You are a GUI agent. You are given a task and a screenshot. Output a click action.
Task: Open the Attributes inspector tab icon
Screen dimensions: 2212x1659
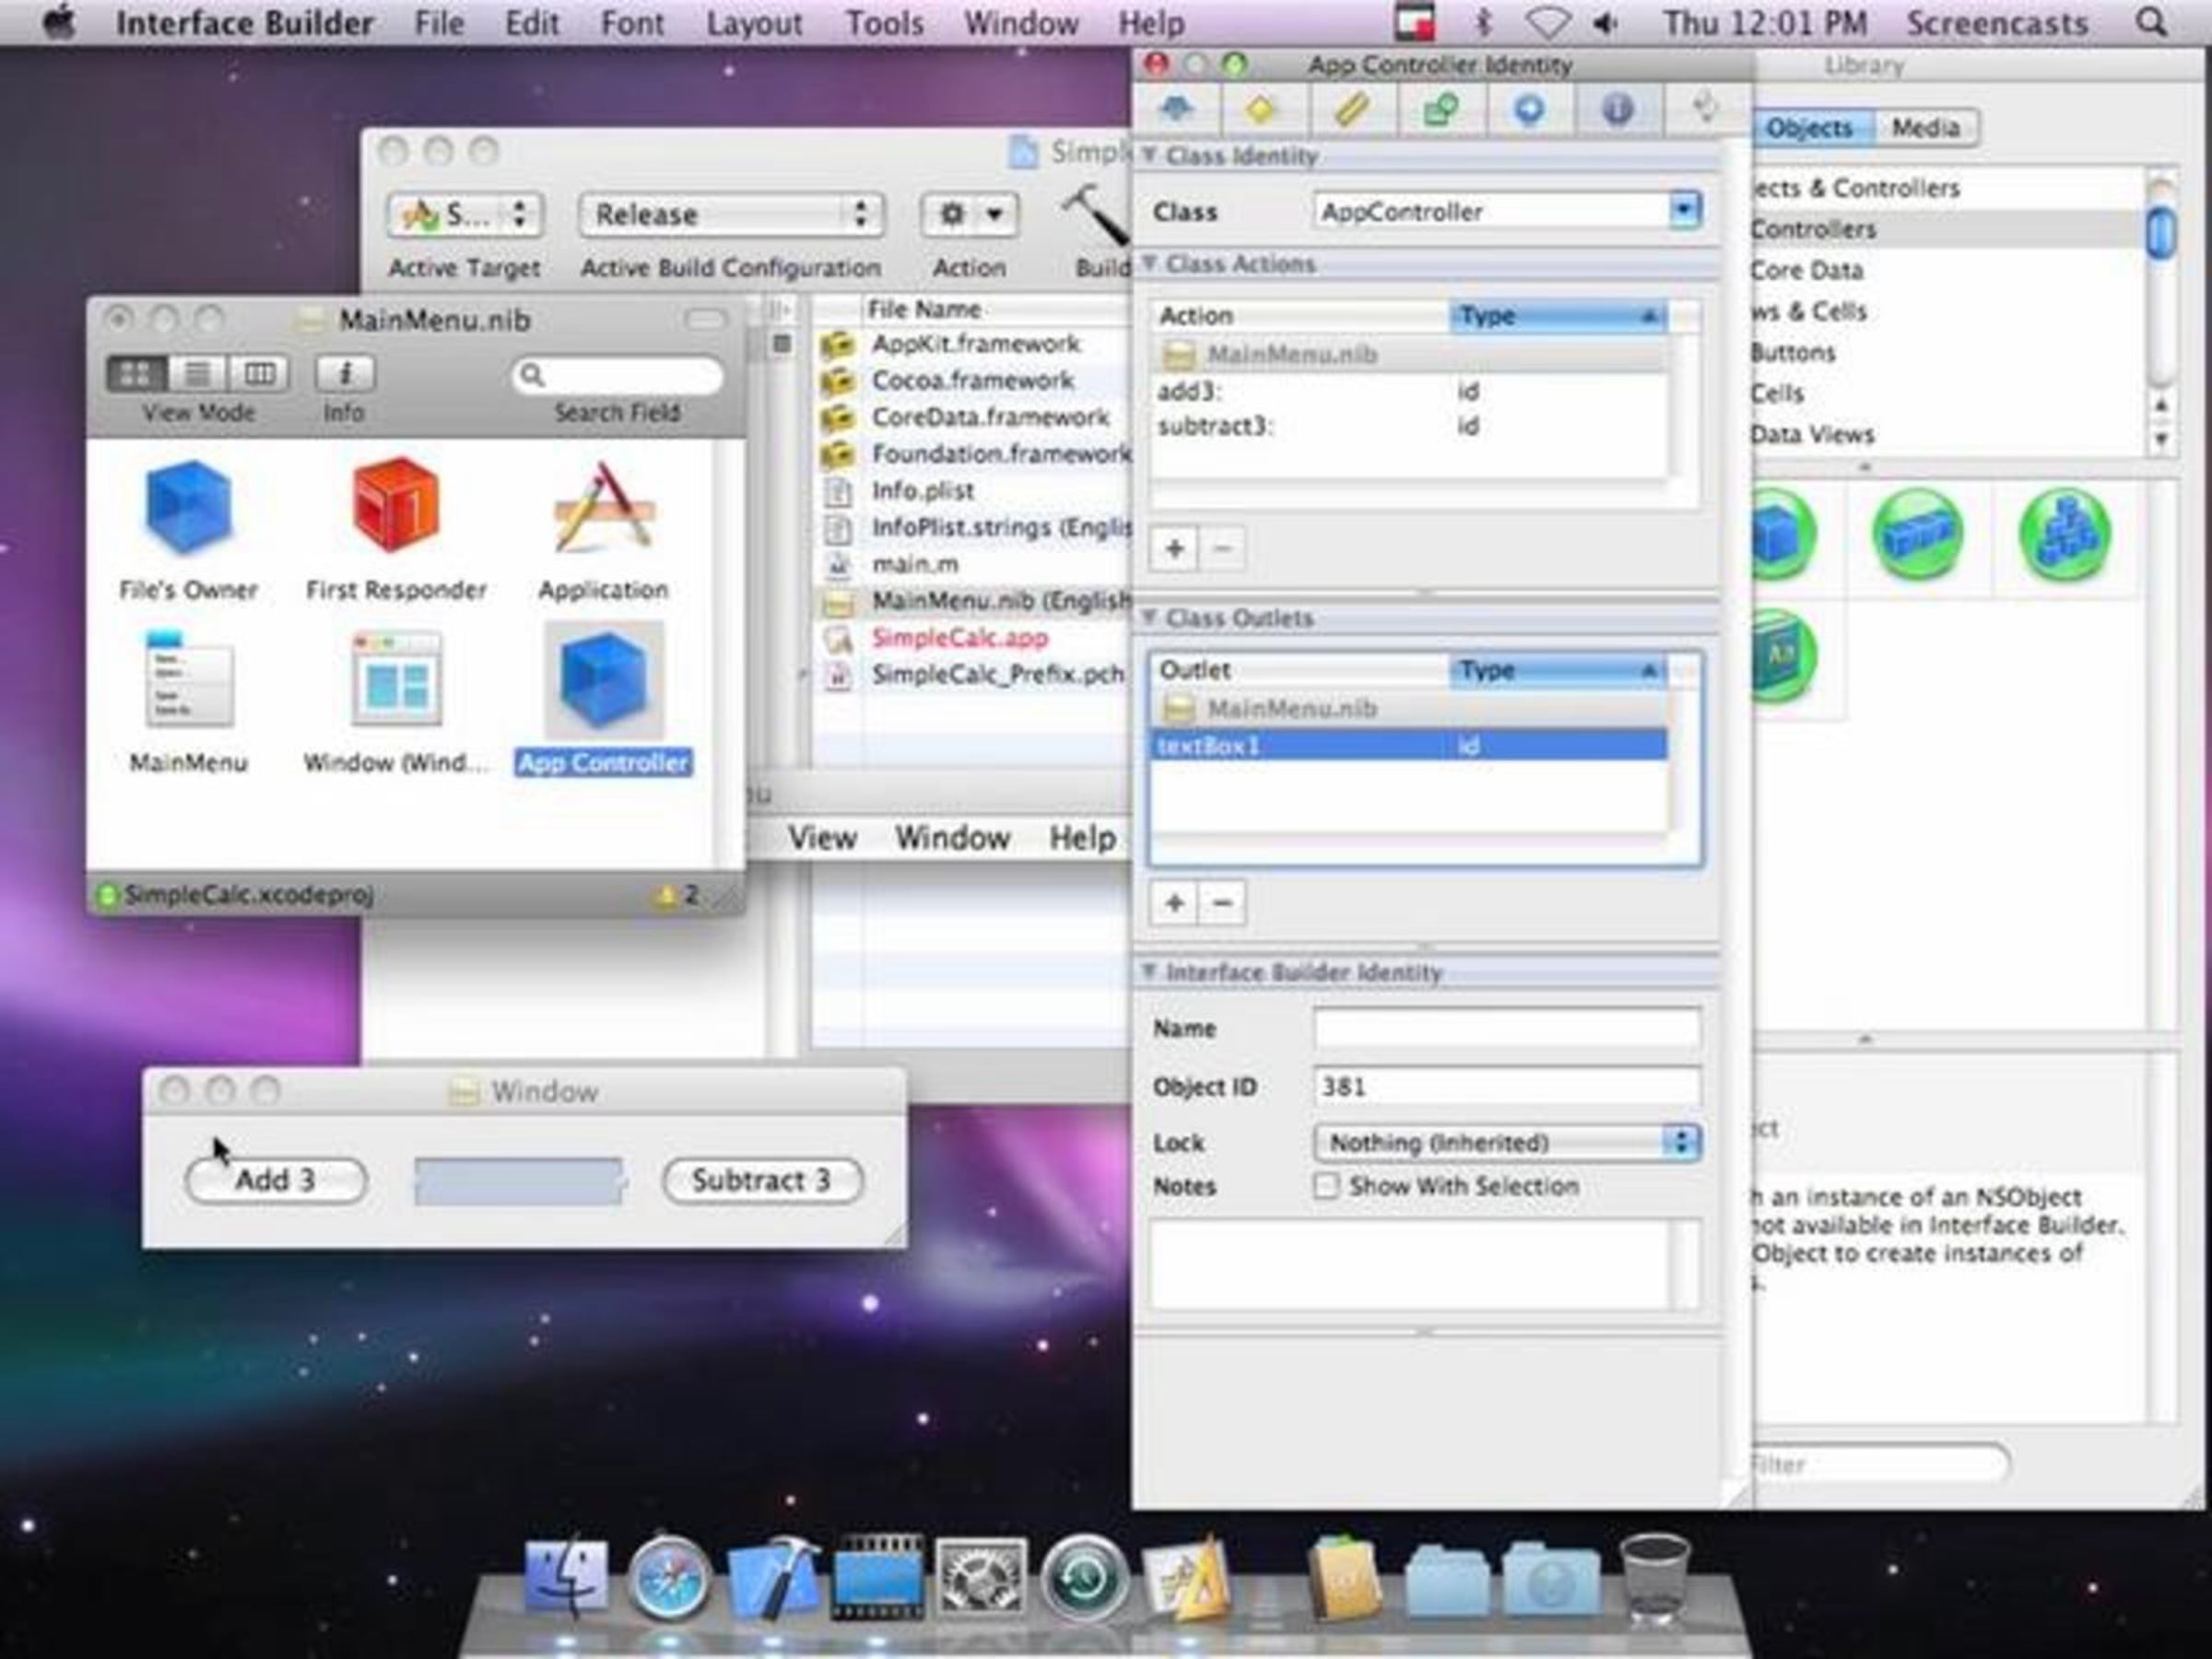click(1176, 108)
